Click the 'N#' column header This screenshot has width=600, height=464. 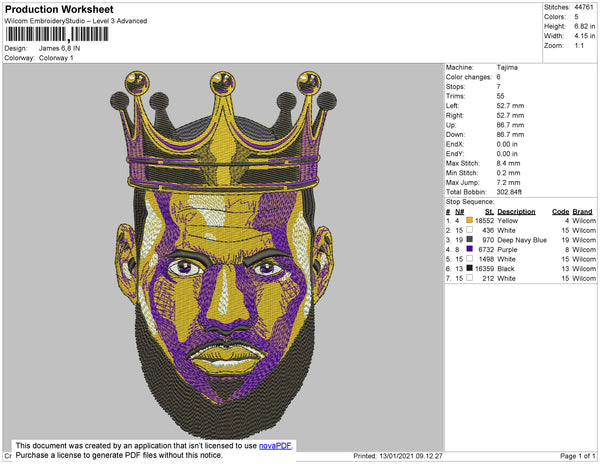tap(459, 212)
